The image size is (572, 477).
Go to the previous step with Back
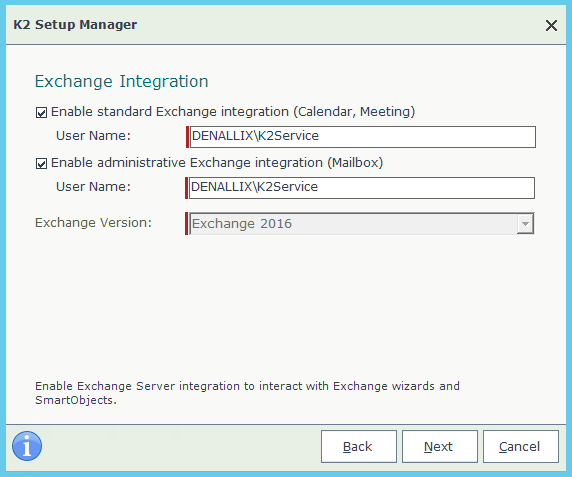[359, 446]
